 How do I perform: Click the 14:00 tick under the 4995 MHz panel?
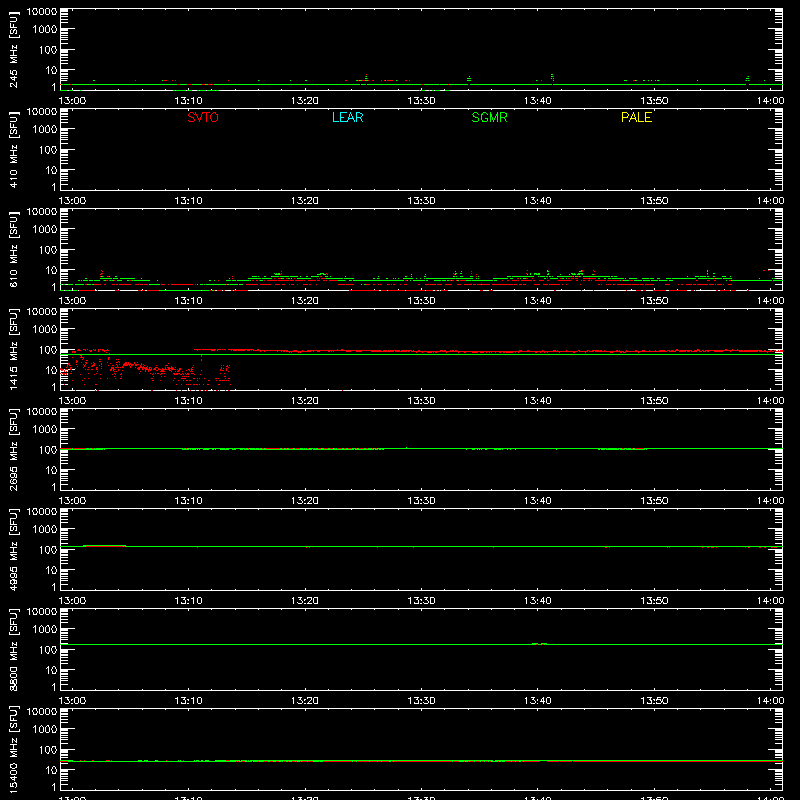(770, 601)
